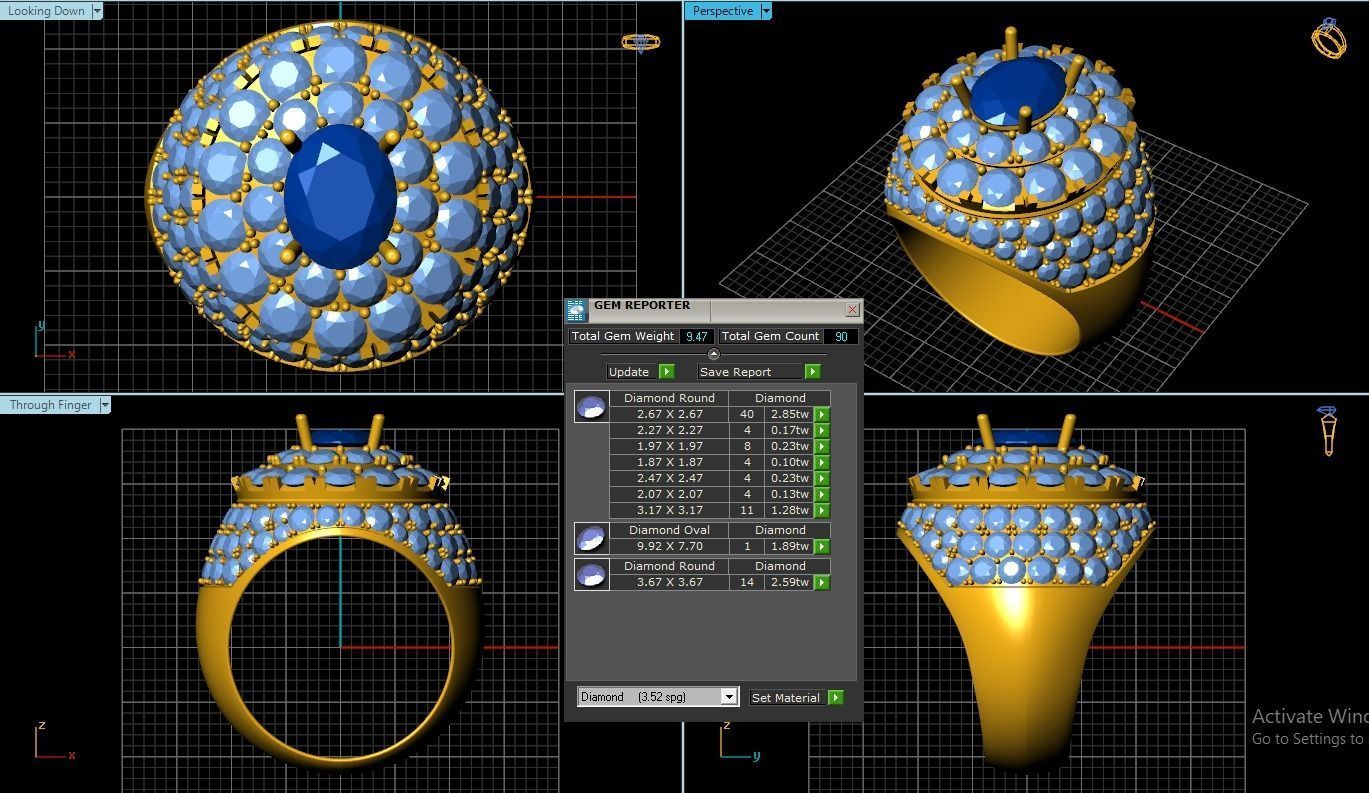Click the Total Gem Weight label
Image resolution: width=1369 pixels, height=793 pixels.
[623, 337]
